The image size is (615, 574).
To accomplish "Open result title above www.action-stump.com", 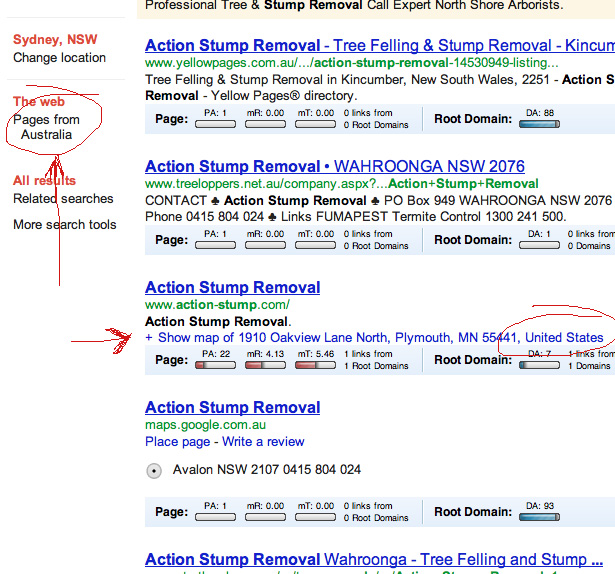I will [233, 287].
